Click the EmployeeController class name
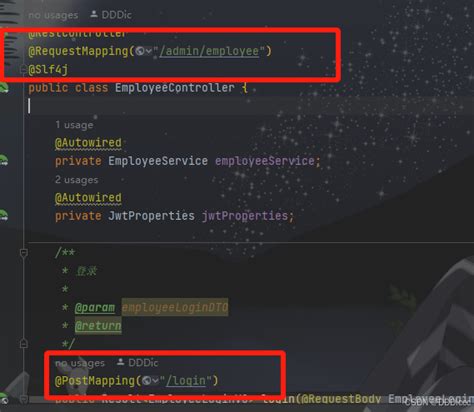 tap(175, 88)
